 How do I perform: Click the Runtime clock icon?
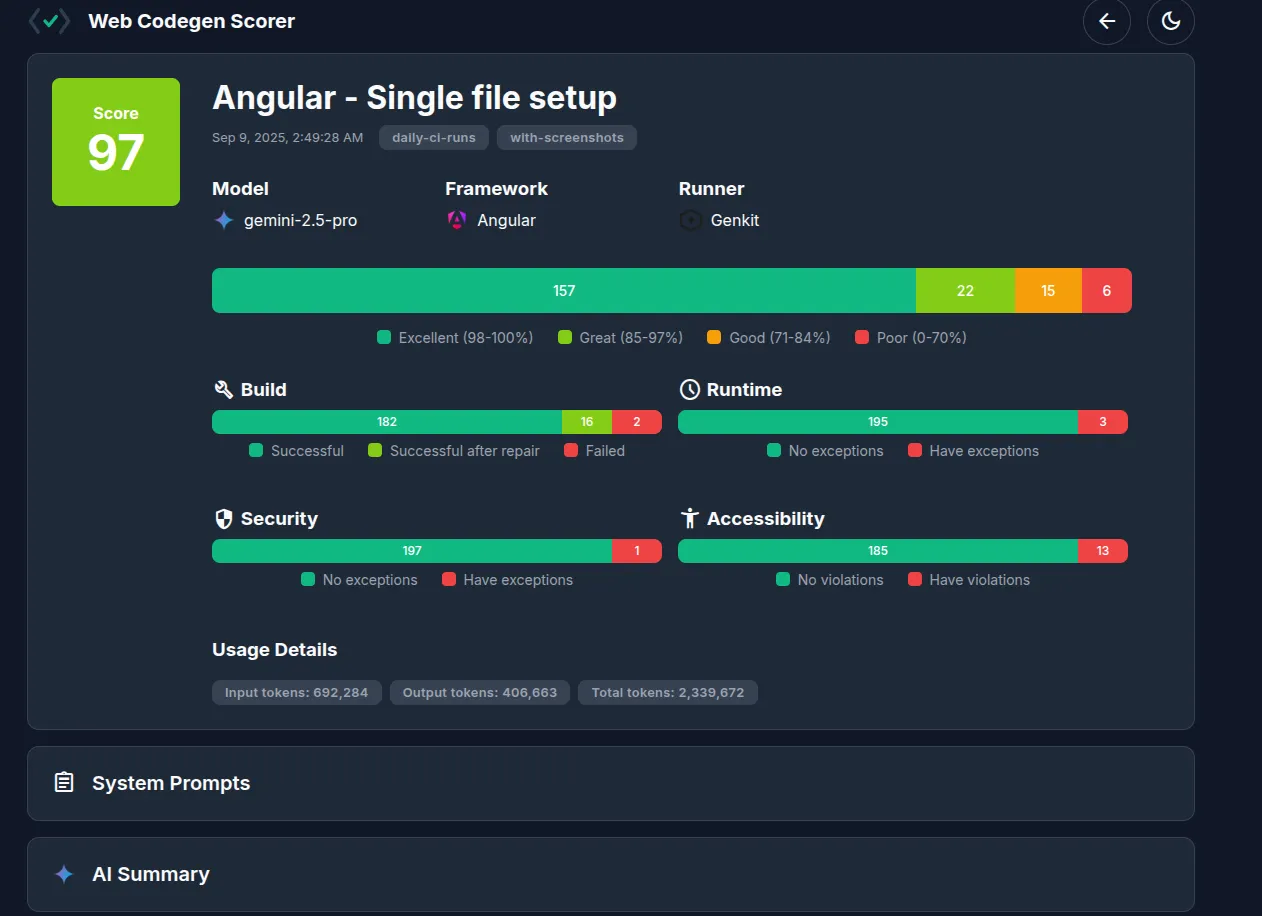pos(689,390)
